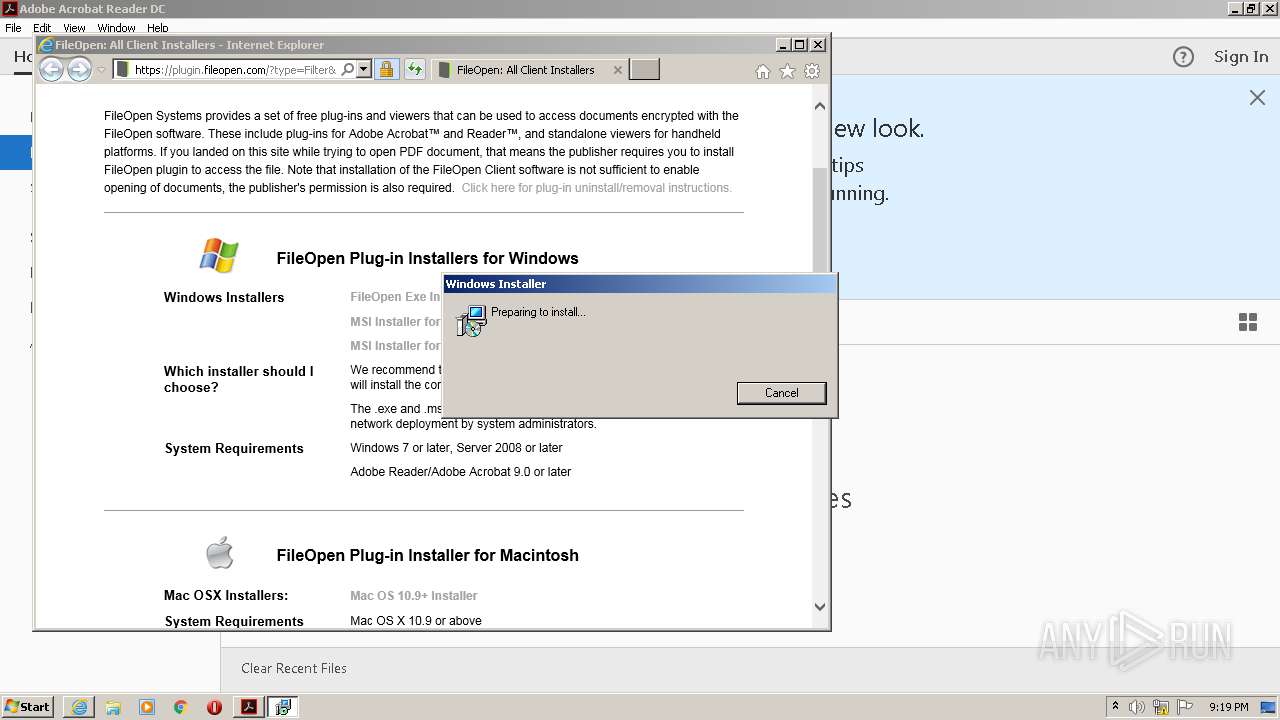
Task: Open the Mac OS 10.9+ Installer link
Action: coord(414,596)
